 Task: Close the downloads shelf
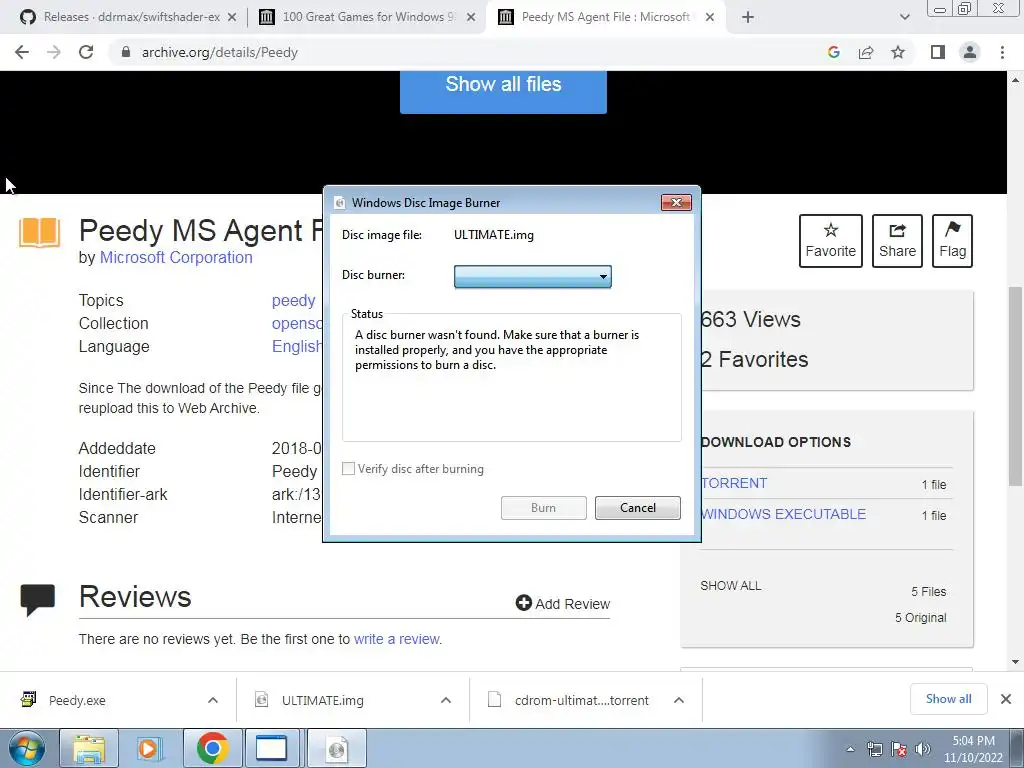1006,699
